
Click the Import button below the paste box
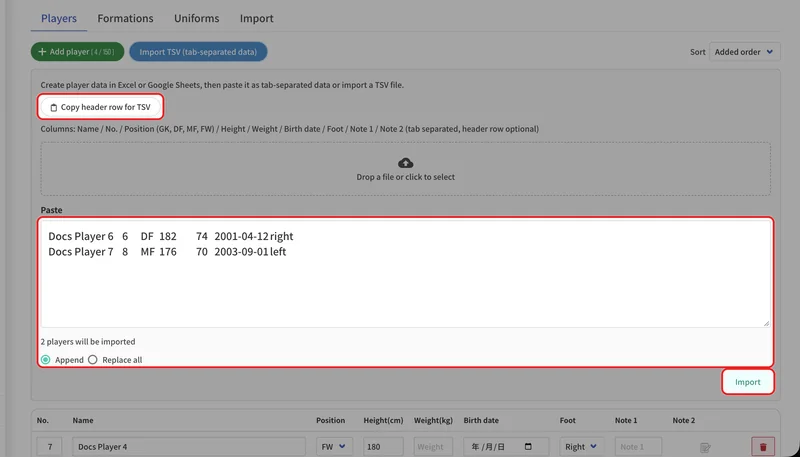pos(748,382)
